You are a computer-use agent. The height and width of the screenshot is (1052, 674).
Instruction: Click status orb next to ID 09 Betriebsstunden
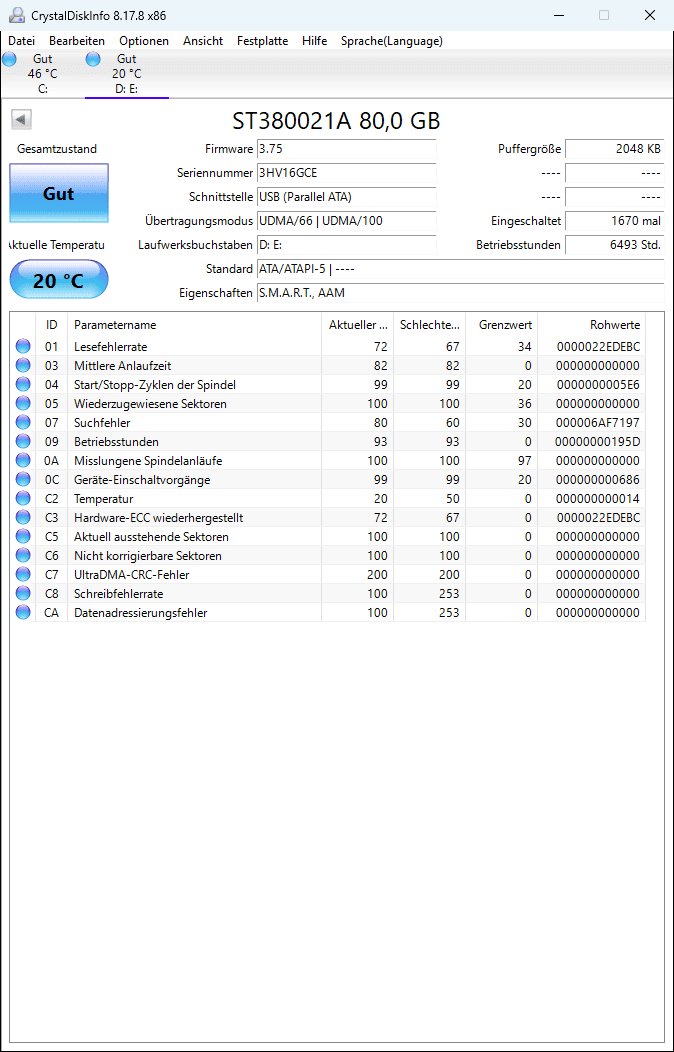[23, 442]
